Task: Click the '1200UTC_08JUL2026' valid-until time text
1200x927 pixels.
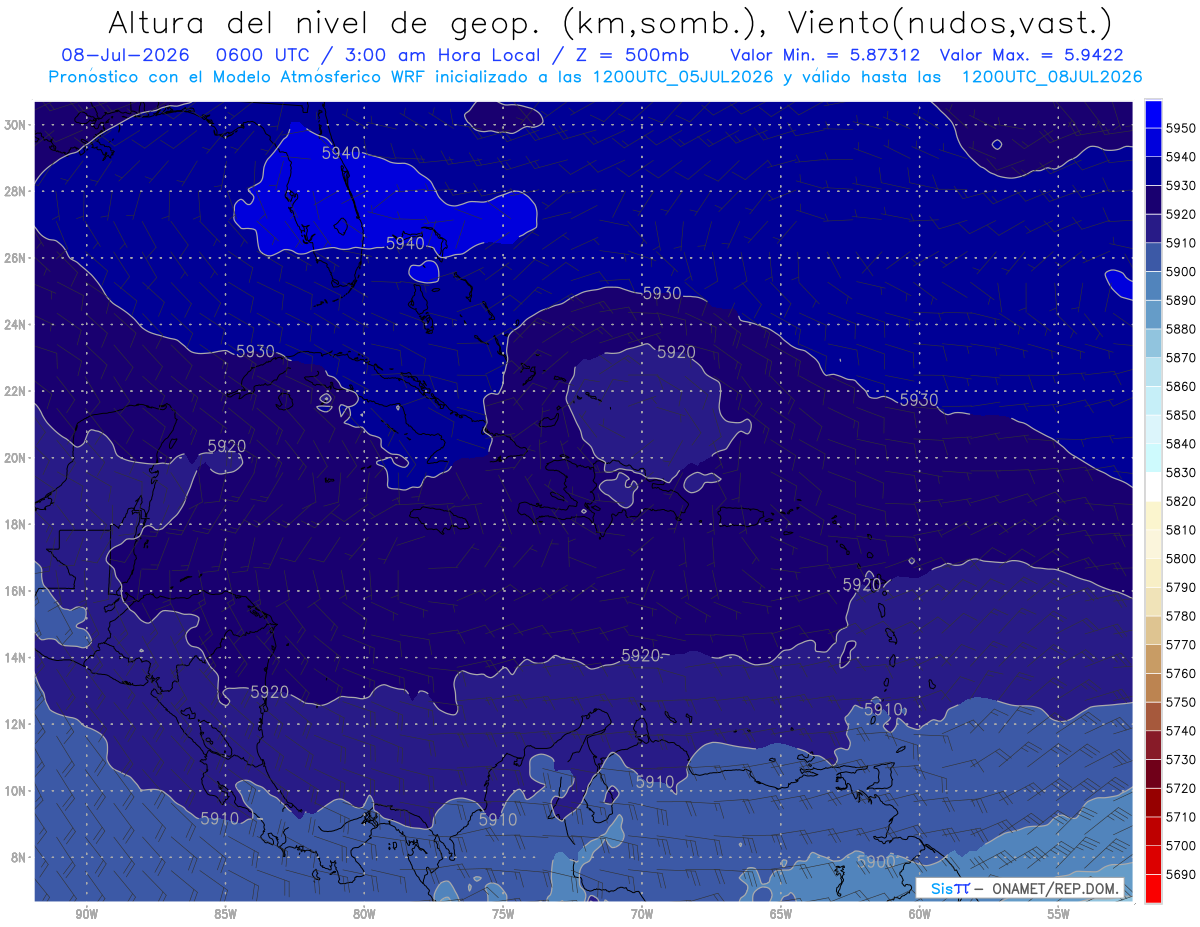Action: click(1052, 77)
